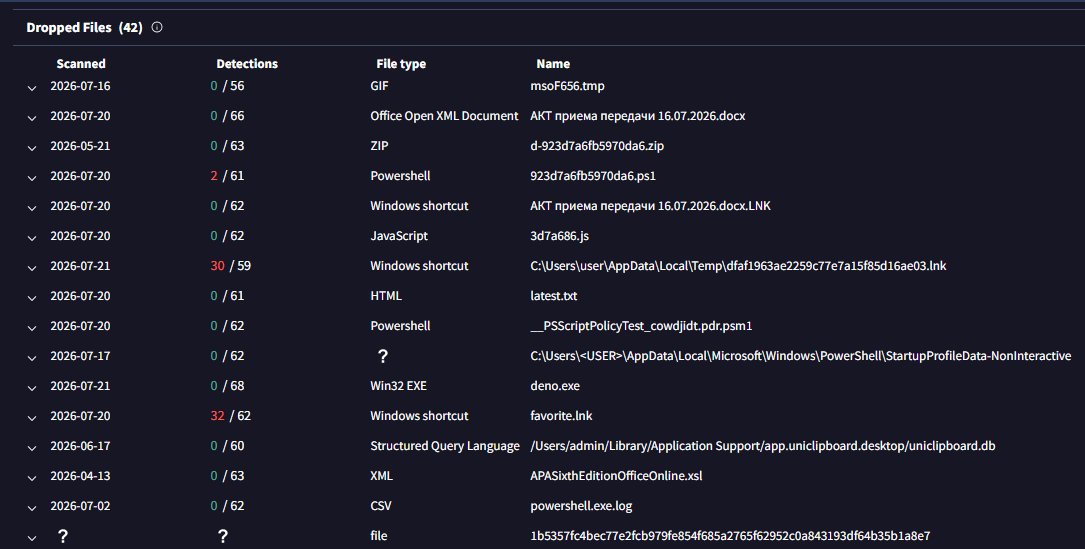Image resolution: width=1085 pixels, height=549 pixels.
Task: Click the scanned date 2026-07-16
Action: 80,86
